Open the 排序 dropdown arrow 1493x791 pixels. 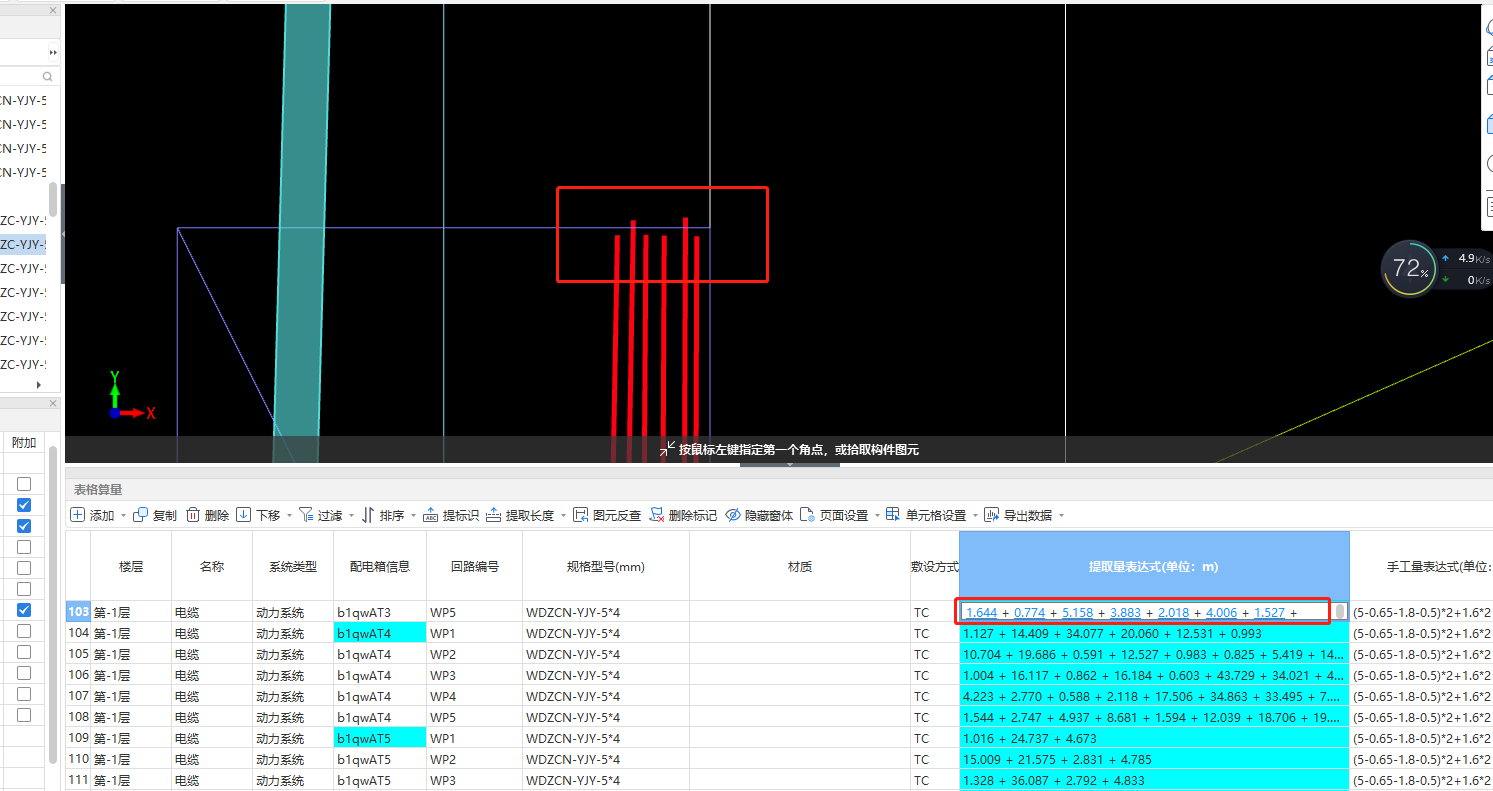tap(413, 516)
